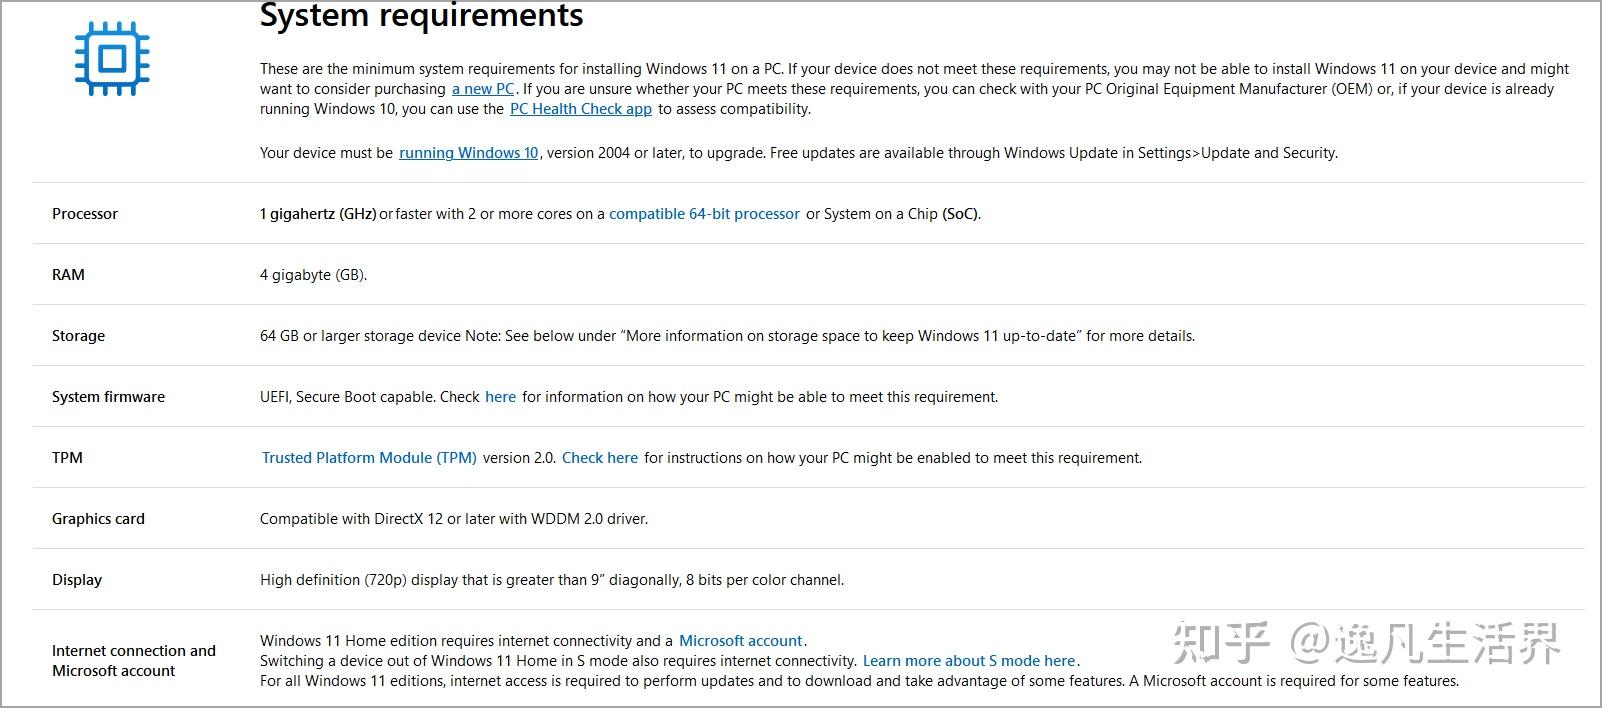Click the System requirements heading
The image size is (1602, 708).
point(422,15)
